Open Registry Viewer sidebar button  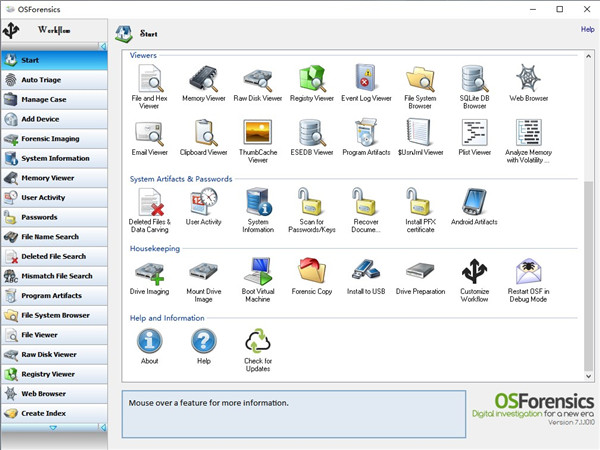[54, 374]
